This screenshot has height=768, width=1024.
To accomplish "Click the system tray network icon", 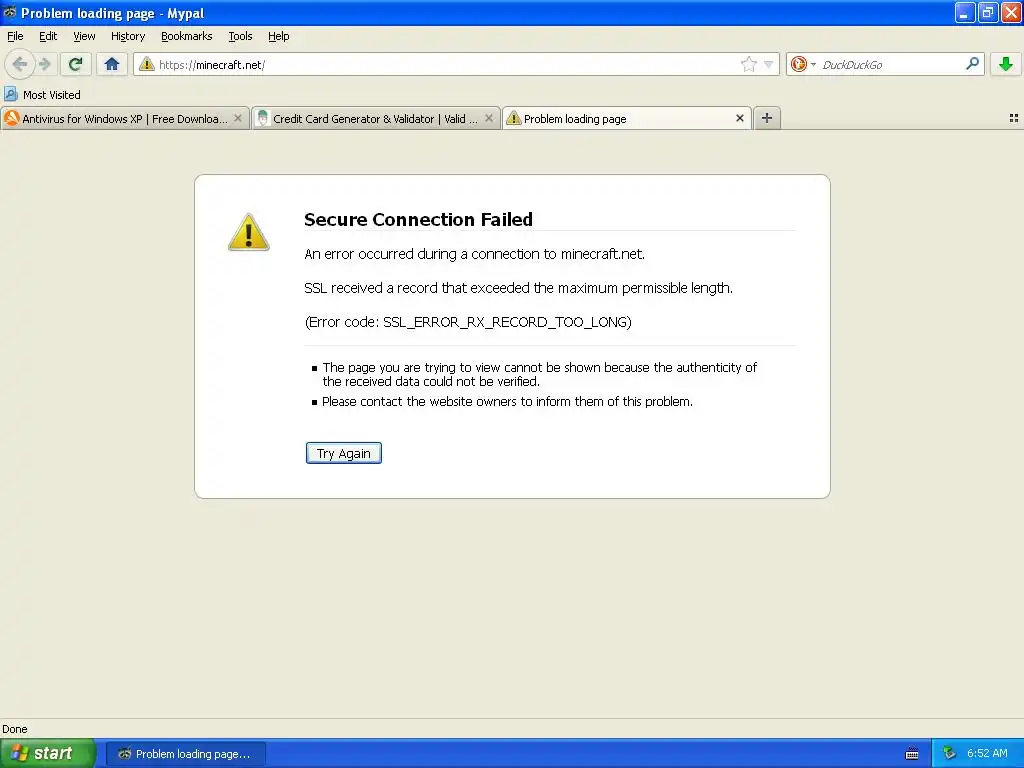I will (x=950, y=754).
